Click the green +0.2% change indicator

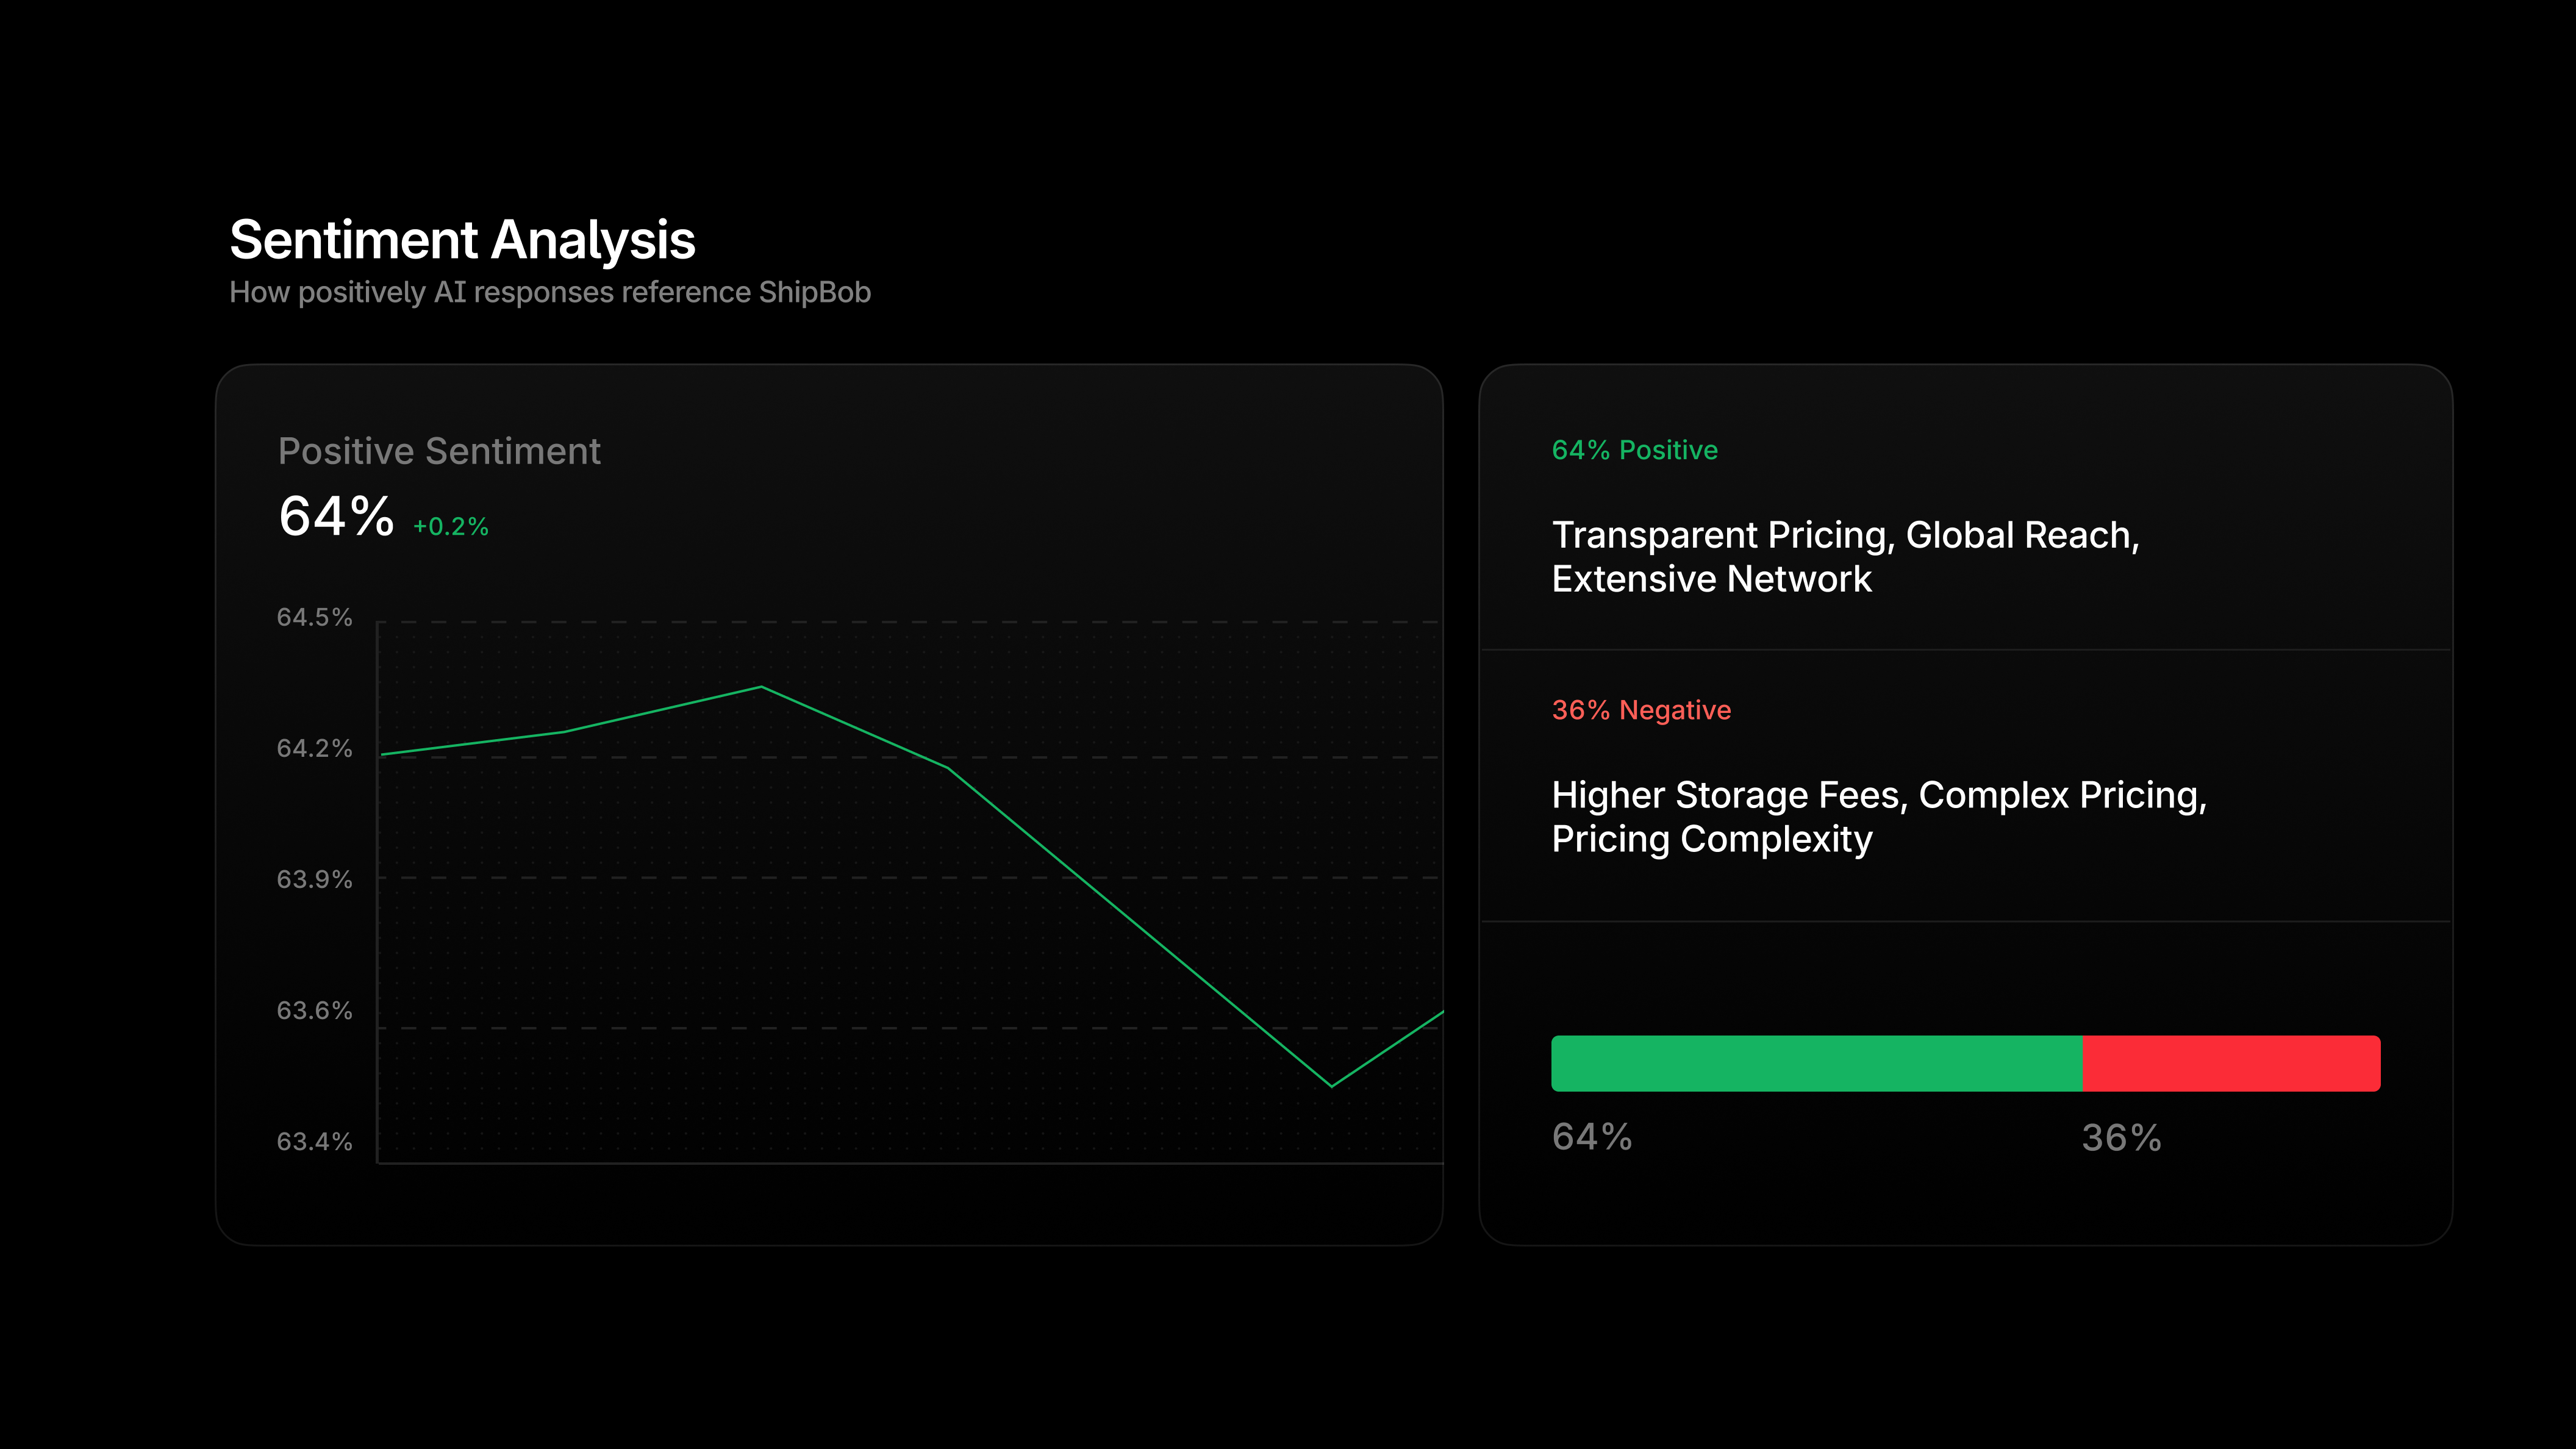[x=451, y=527]
